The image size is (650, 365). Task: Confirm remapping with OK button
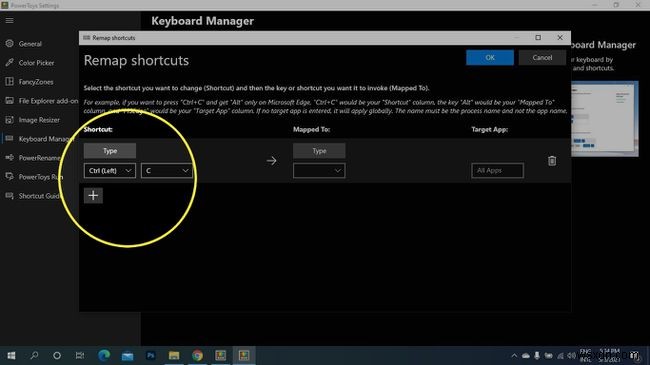(x=490, y=58)
